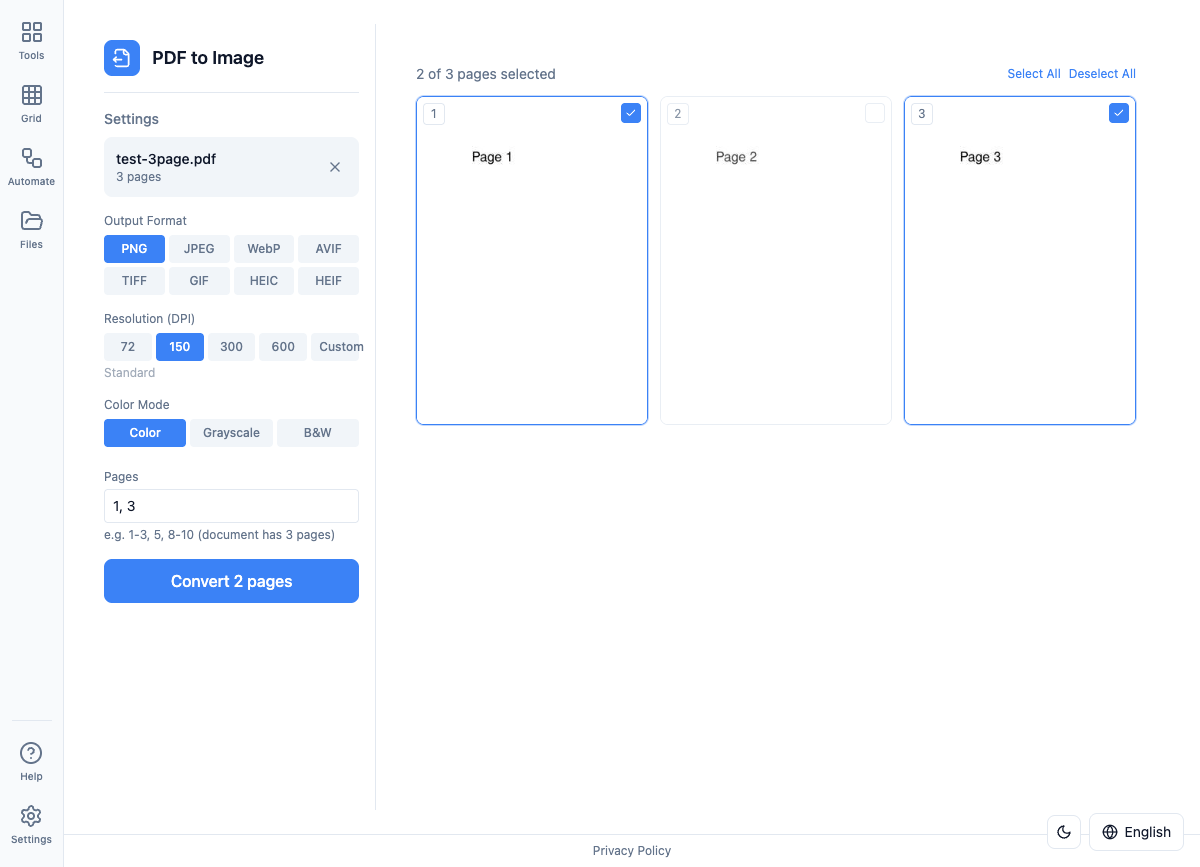Click the Deselect All link
Image resolution: width=1200 pixels, height=867 pixels.
[x=1102, y=74]
